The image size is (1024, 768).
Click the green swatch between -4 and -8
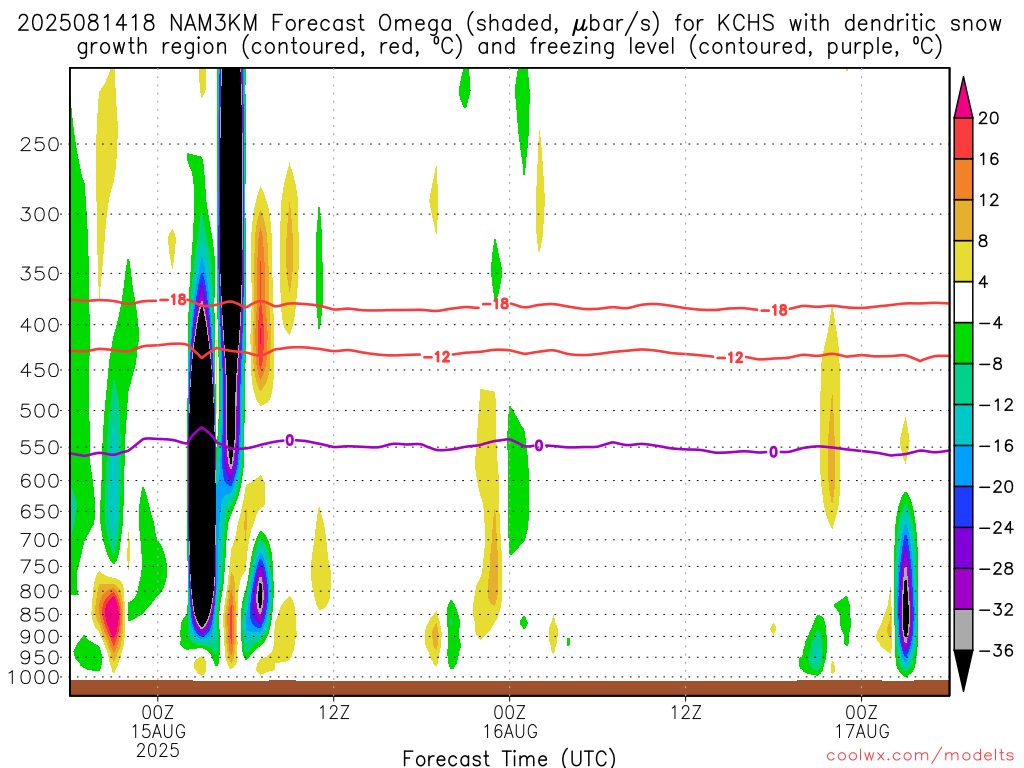pos(963,343)
